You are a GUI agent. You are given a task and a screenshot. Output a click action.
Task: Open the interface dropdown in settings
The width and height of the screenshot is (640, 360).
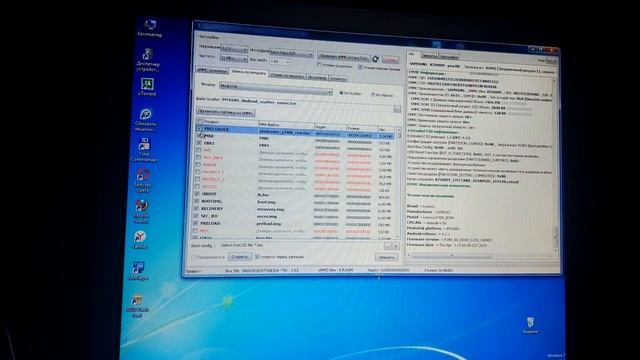291,53
